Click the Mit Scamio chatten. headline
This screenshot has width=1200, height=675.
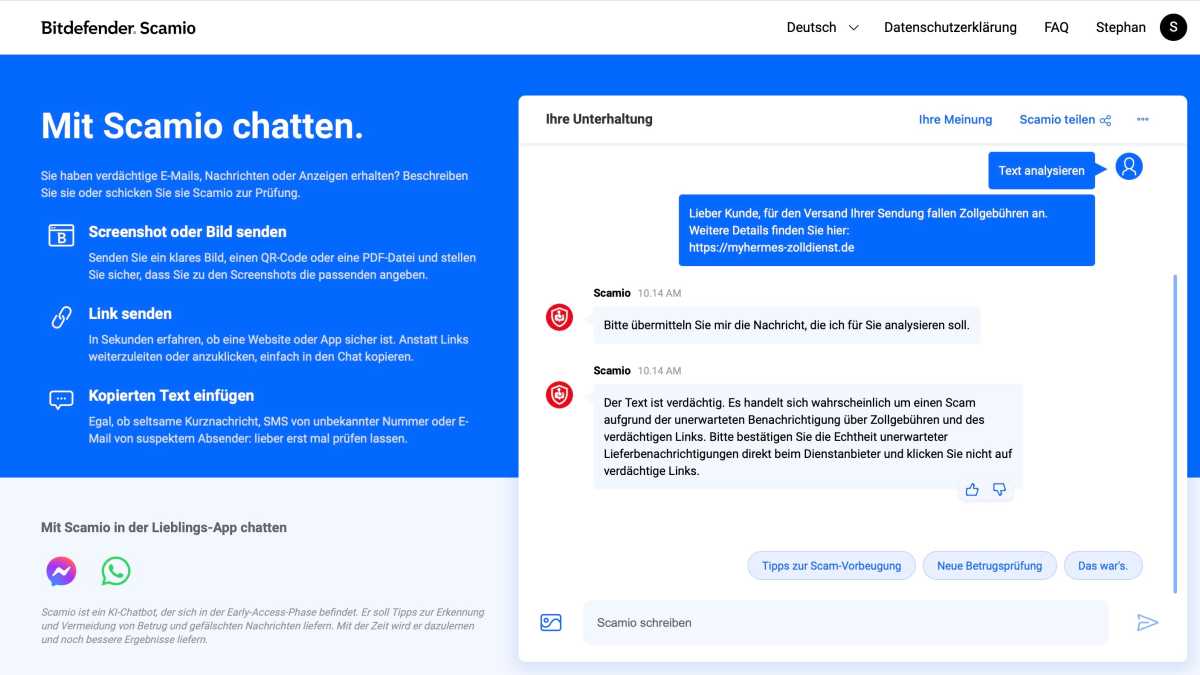pos(202,126)
